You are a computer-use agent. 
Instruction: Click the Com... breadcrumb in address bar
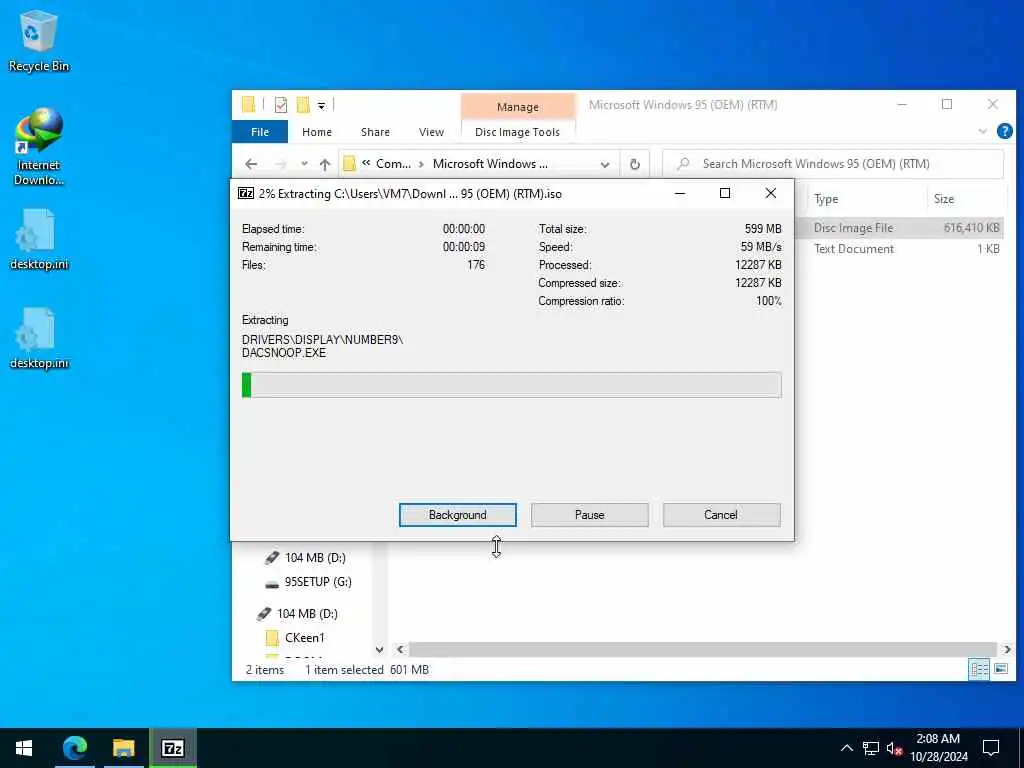[x=393, y=164]
